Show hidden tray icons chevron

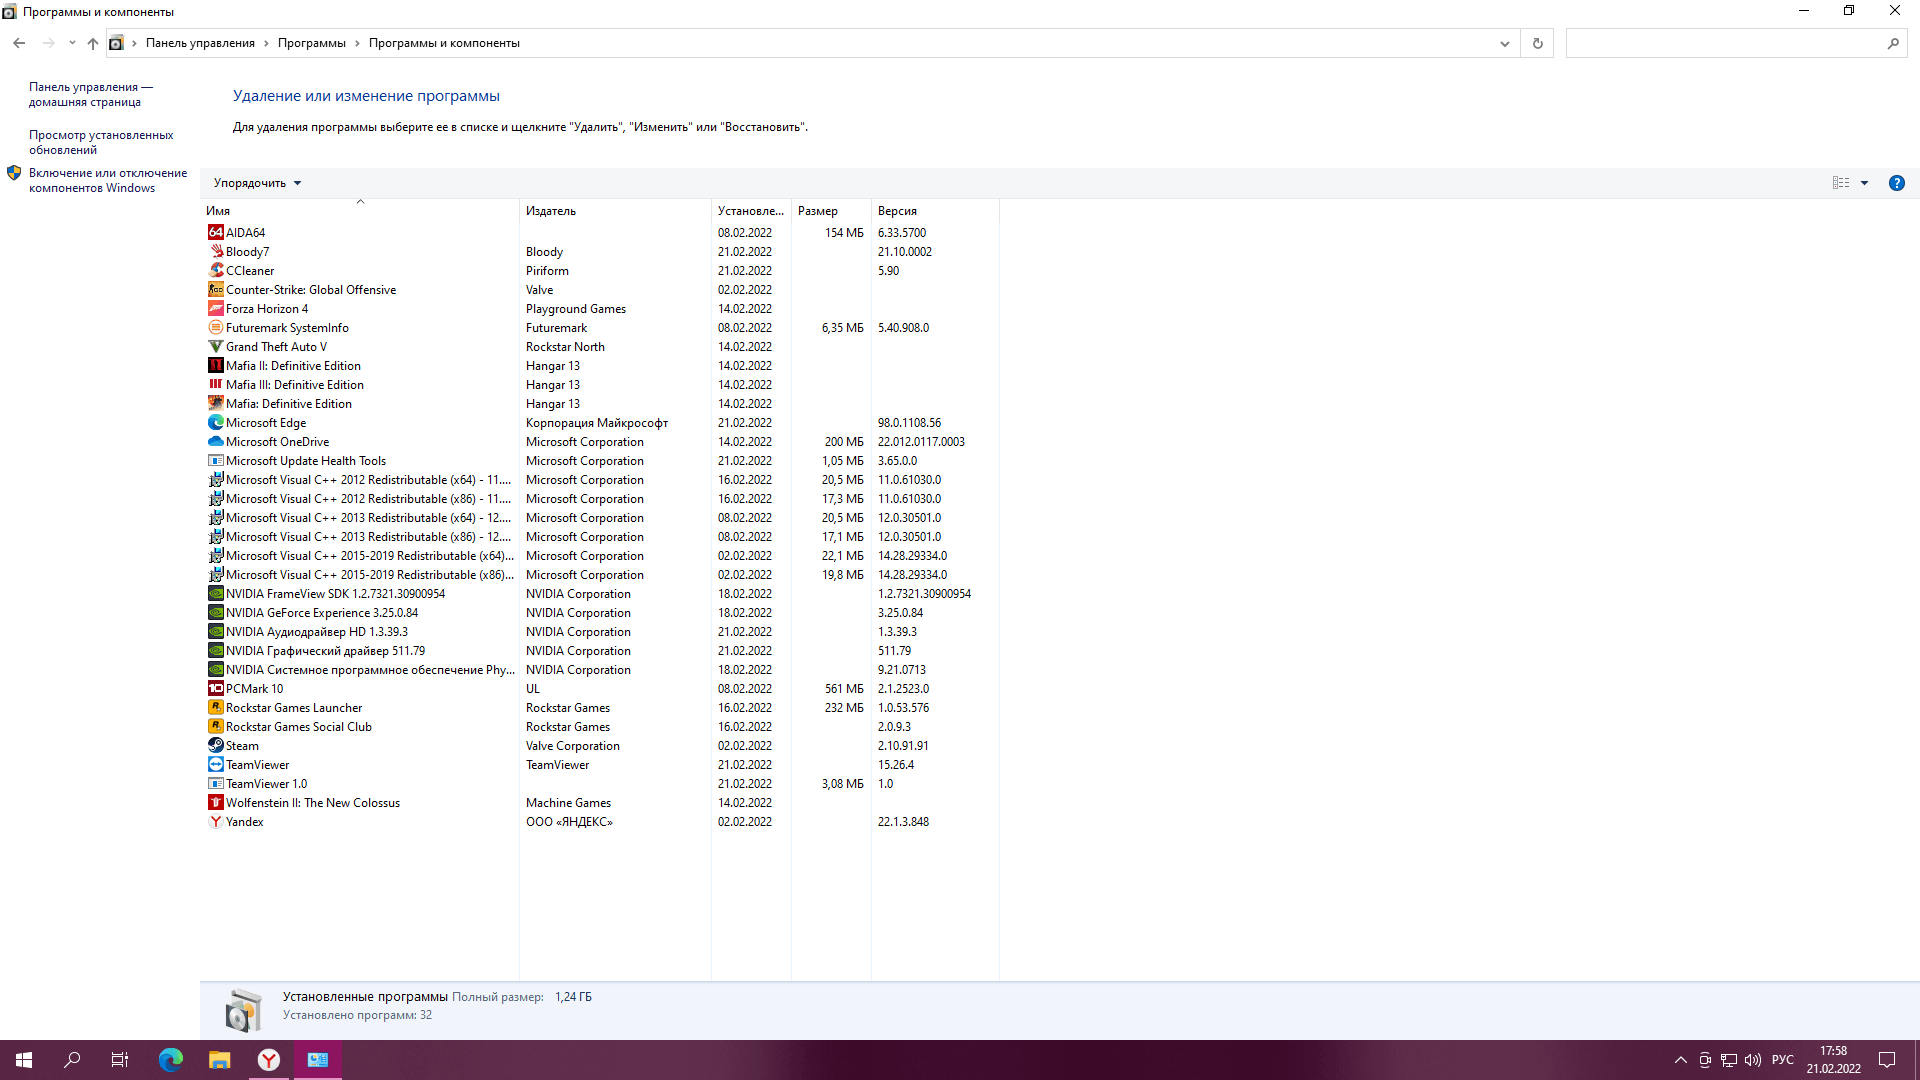tap(1680, 1060)
